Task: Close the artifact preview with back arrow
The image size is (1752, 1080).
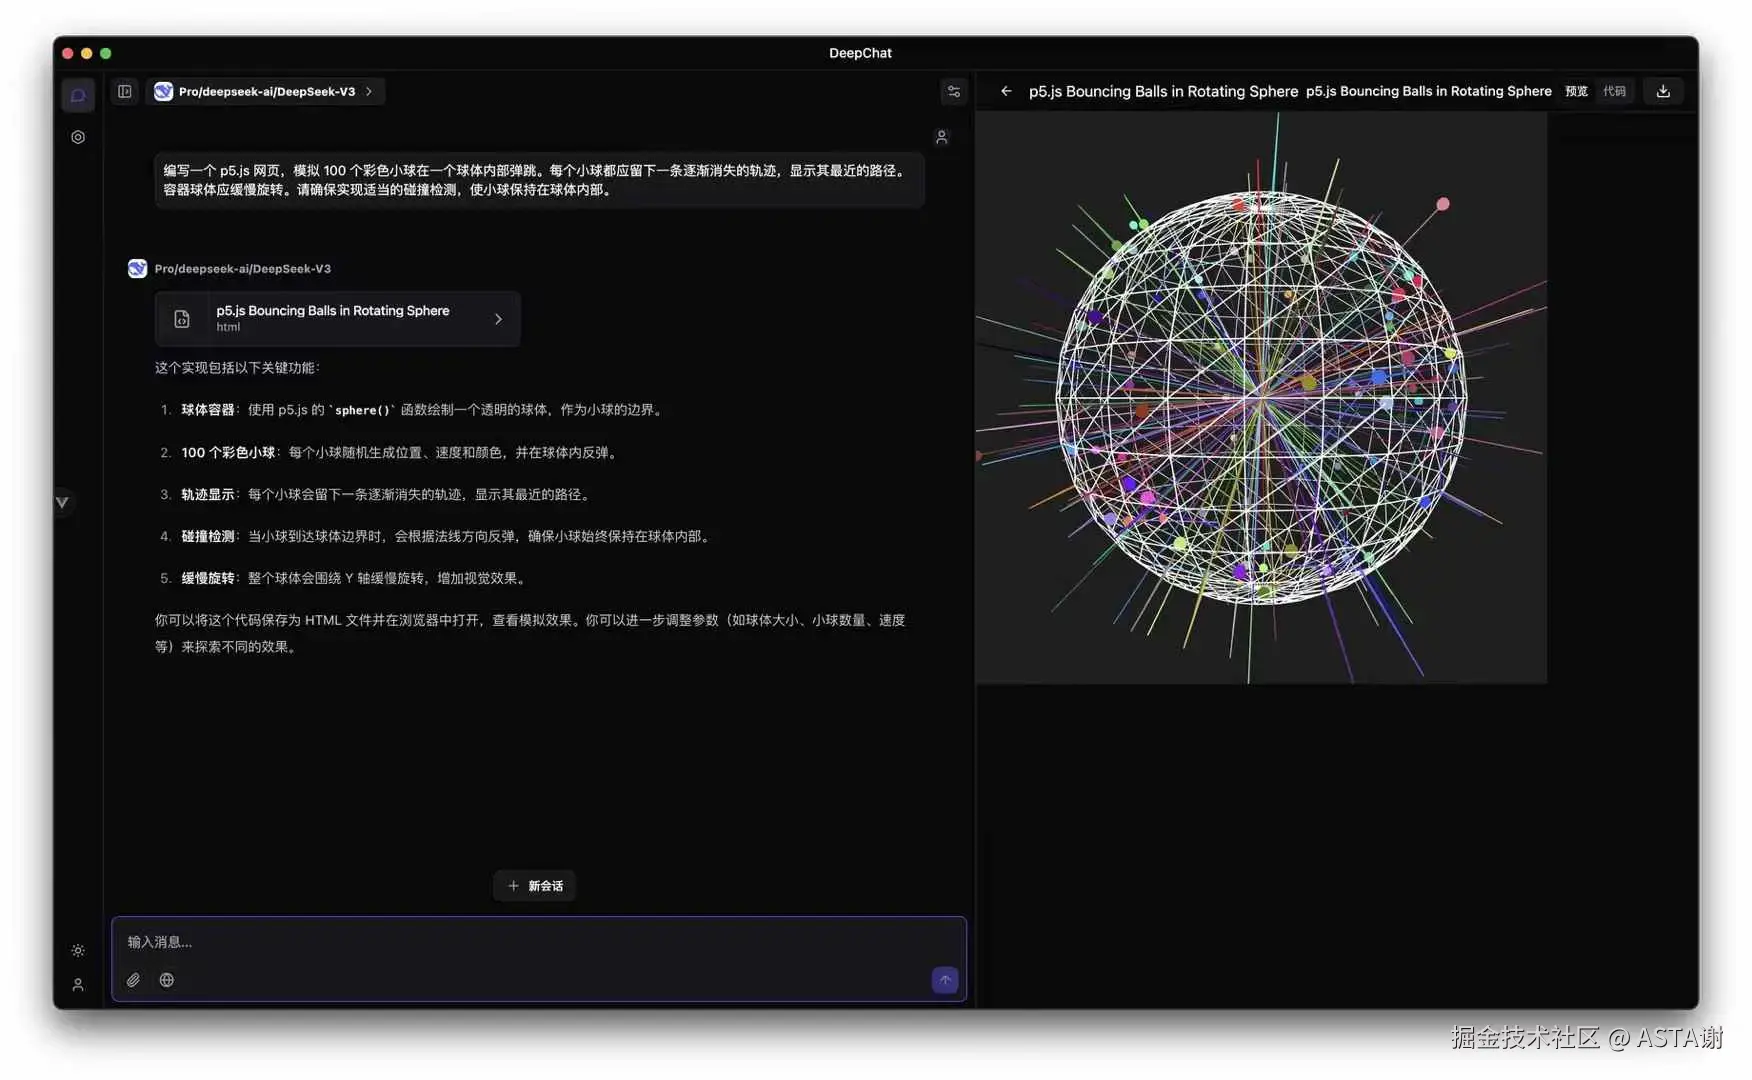Action: click(x=1006, y=91)
